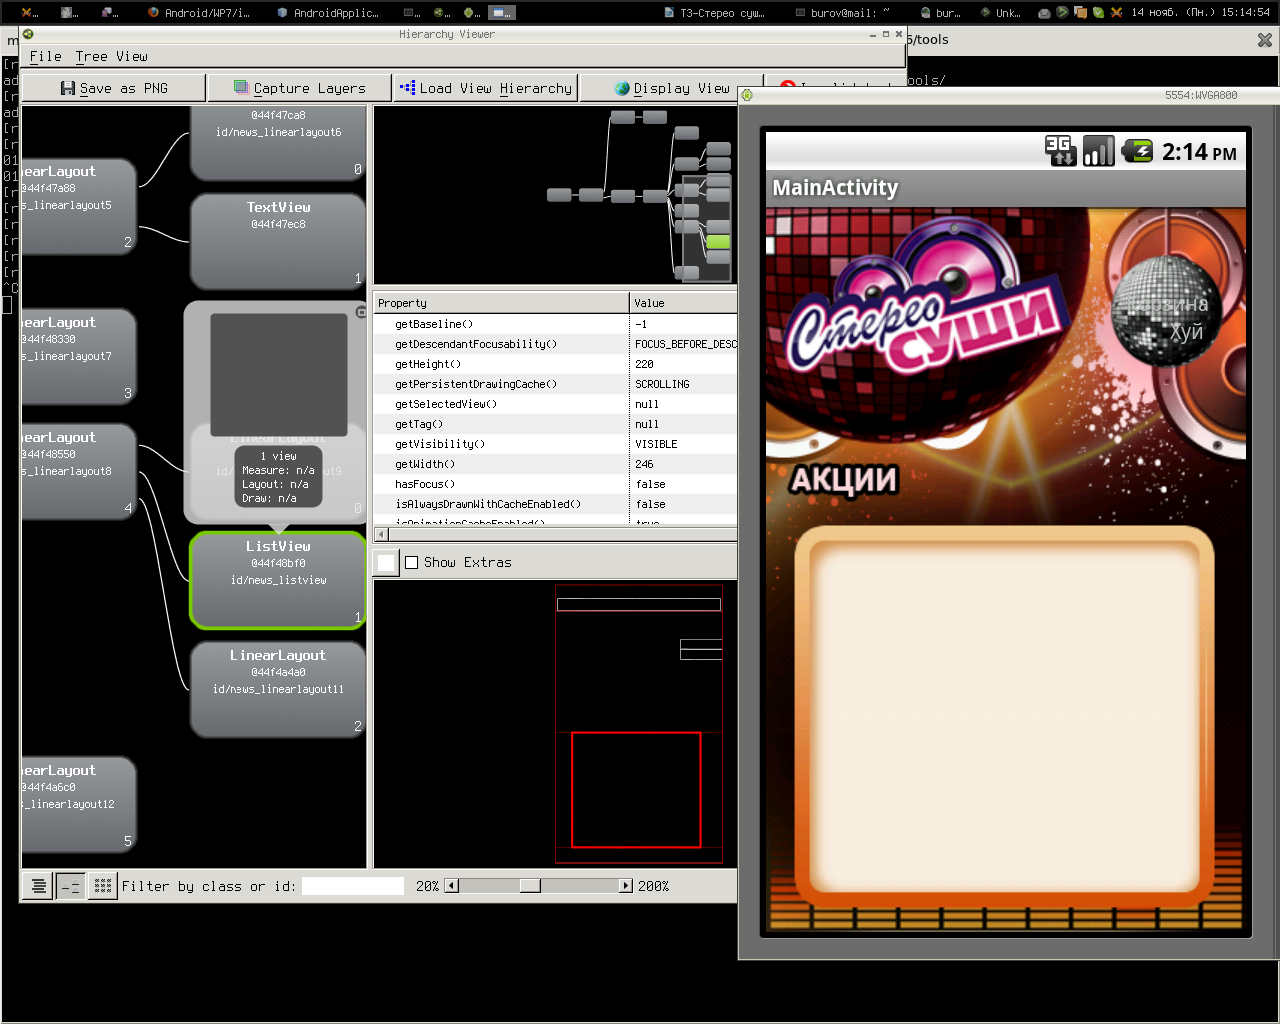Click the Save as PNG toolbar button
The image size is (1280, 1024).
(114, 88)
